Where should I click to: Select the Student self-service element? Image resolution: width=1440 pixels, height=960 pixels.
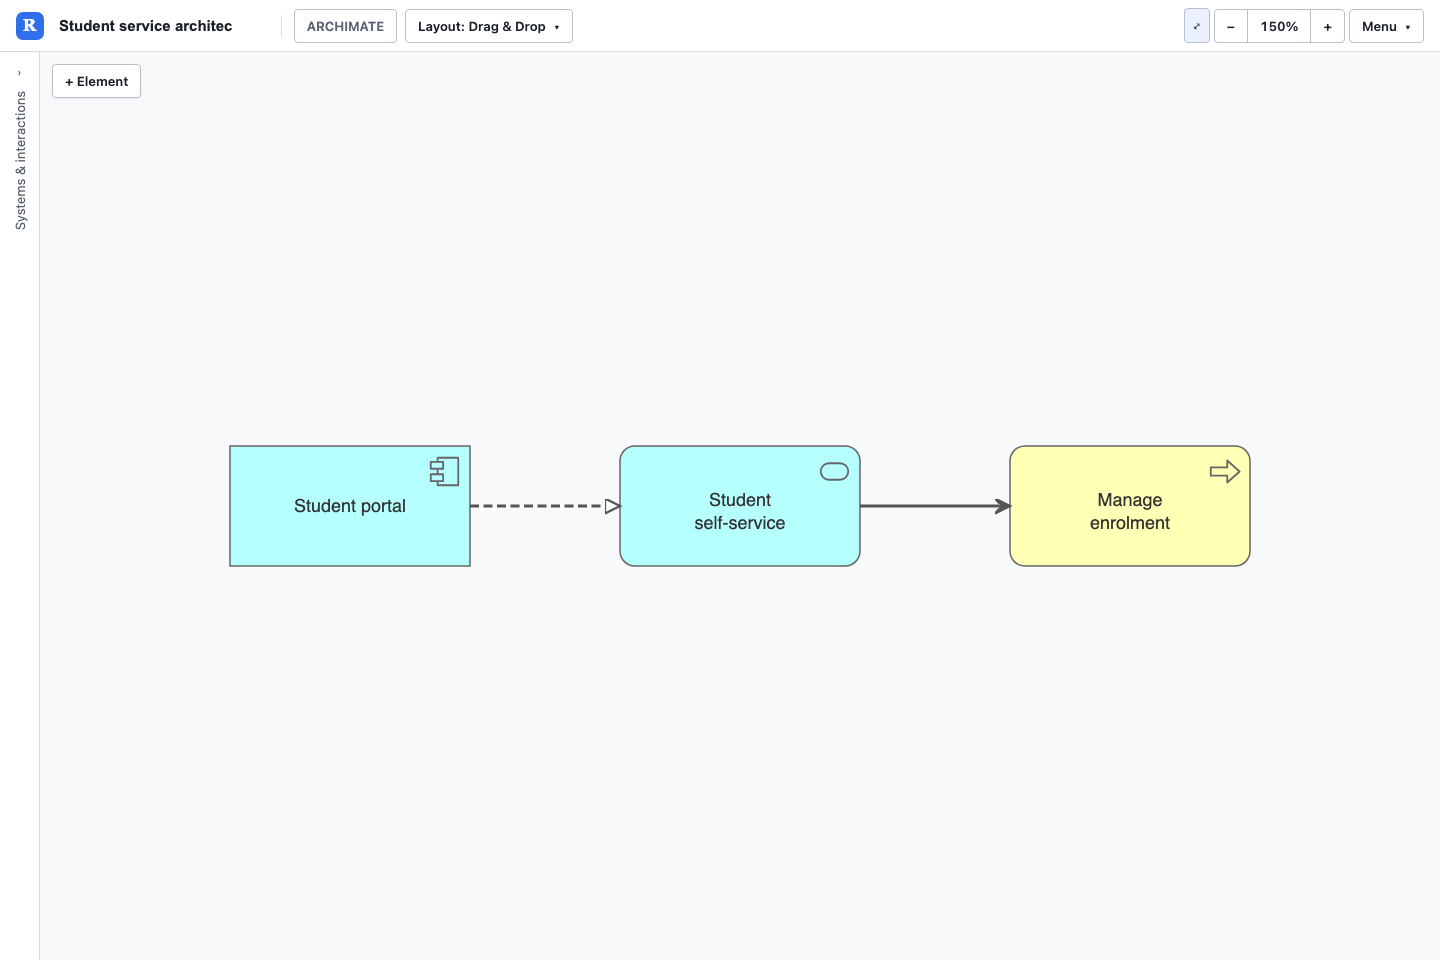pos(740,506)
